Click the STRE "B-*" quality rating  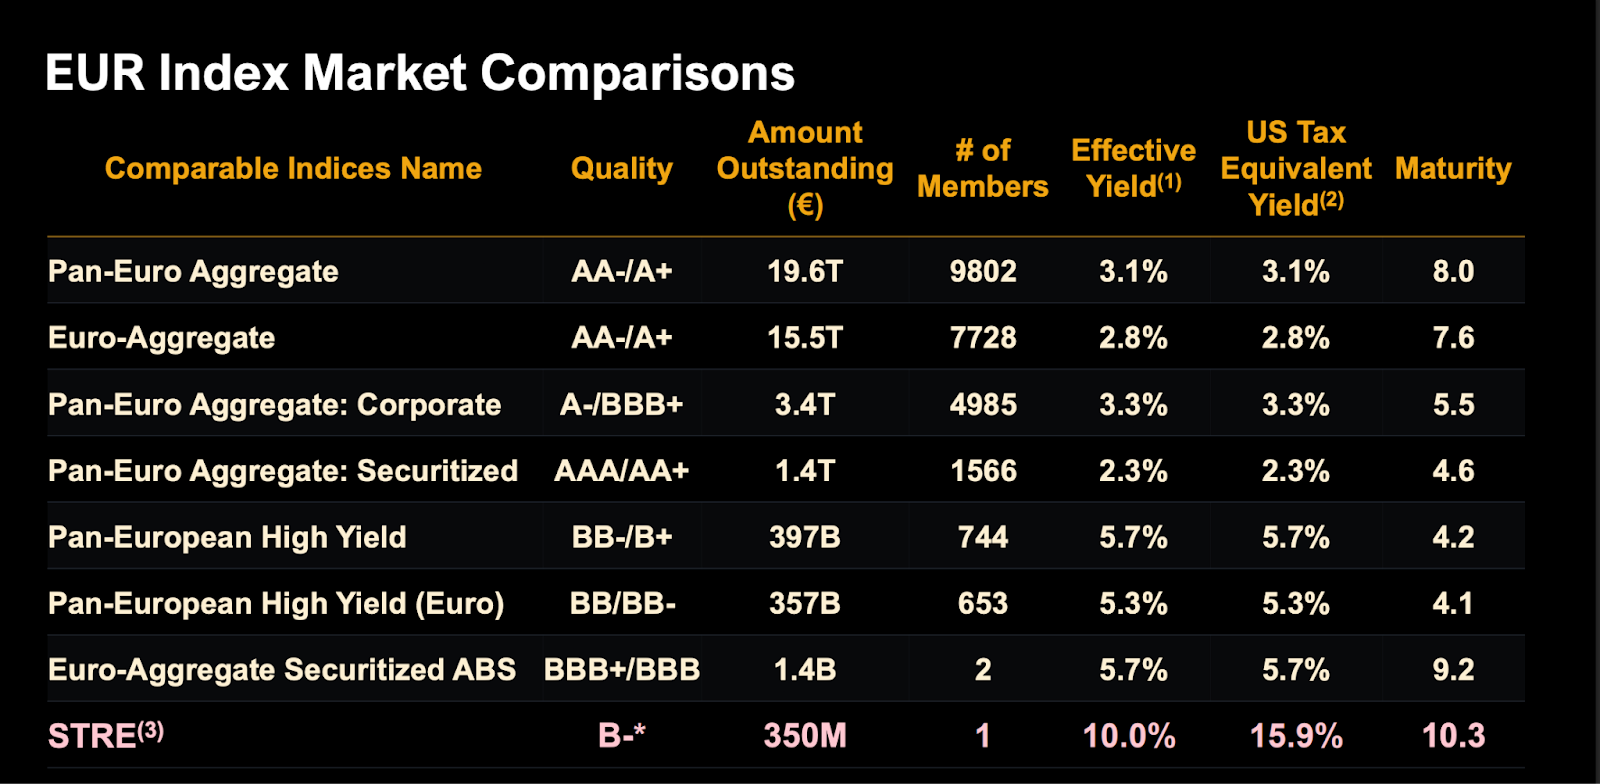click(x=621, y=736)
